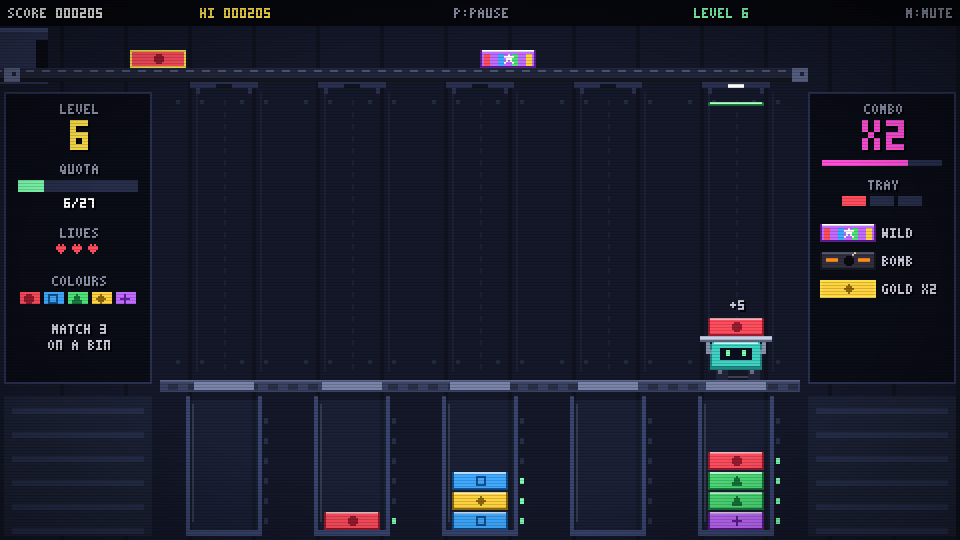Screen dimensions: 960x540
Task: Click the SCORE 000205 readout
Action: click(x=55, y=13)
